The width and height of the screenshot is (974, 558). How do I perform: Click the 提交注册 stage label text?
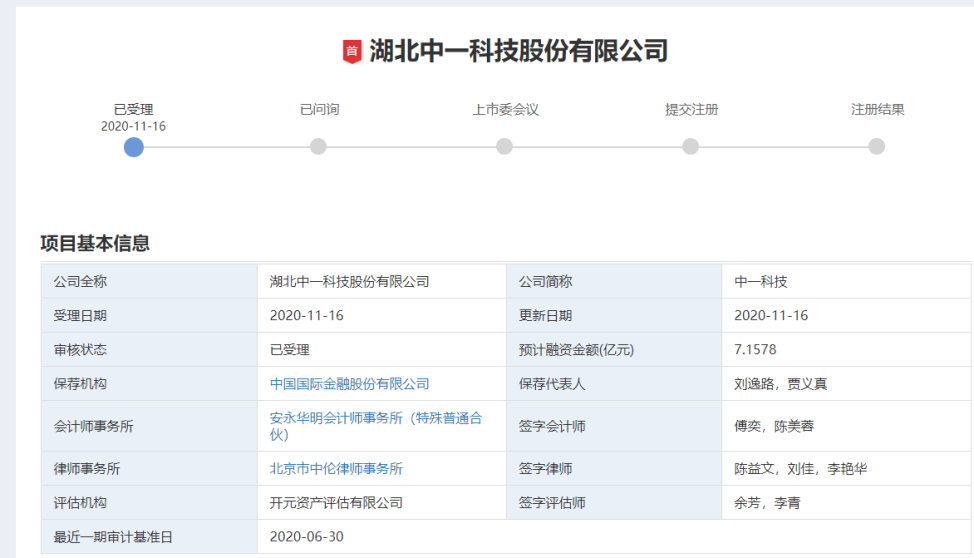[x=691, y=109]
